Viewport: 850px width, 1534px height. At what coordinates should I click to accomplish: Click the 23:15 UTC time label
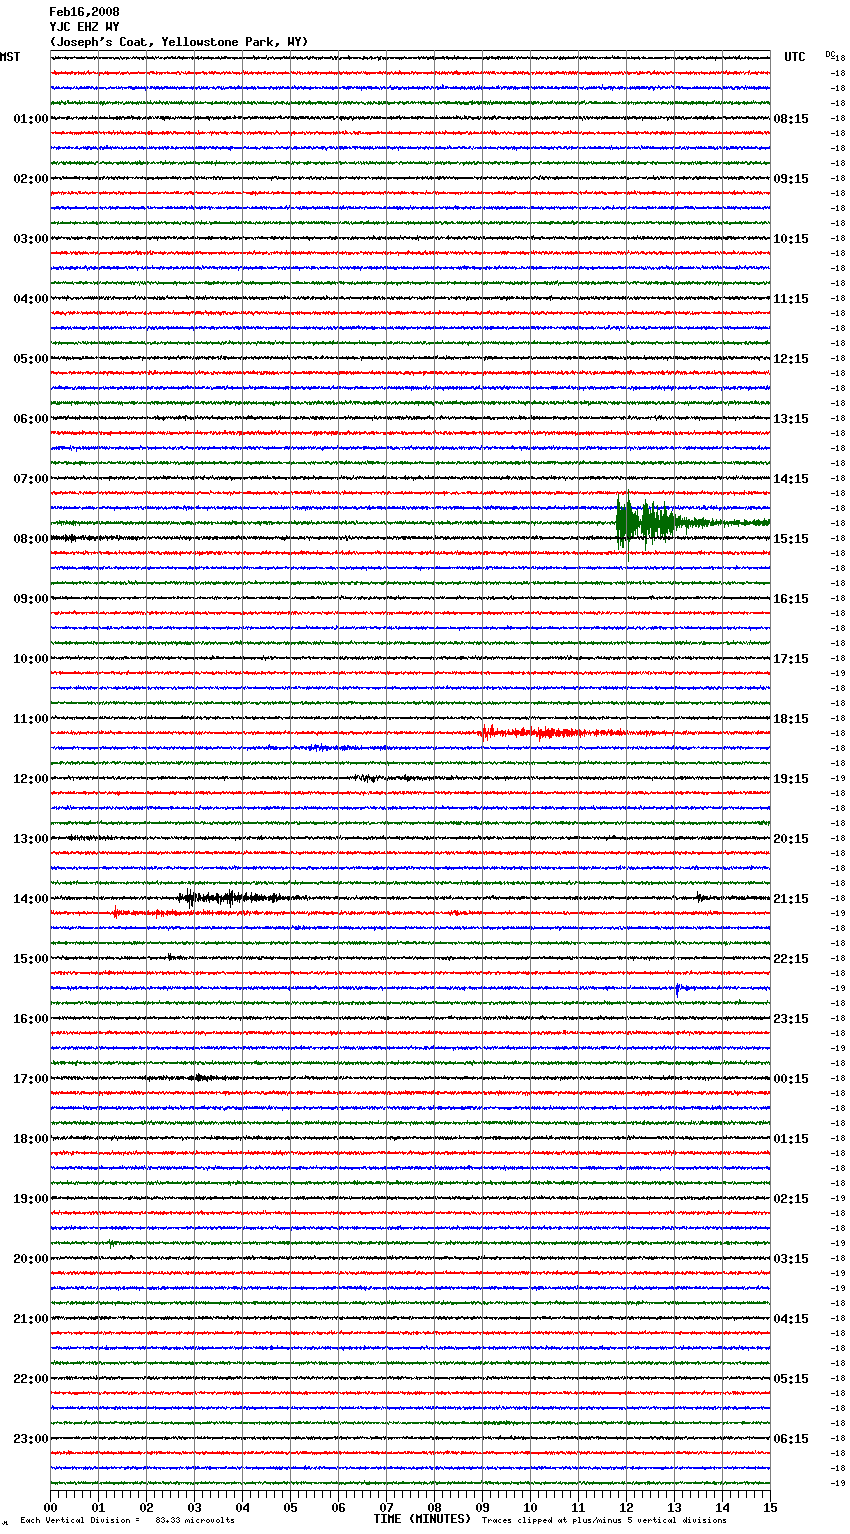click(x=791, y=1019)
